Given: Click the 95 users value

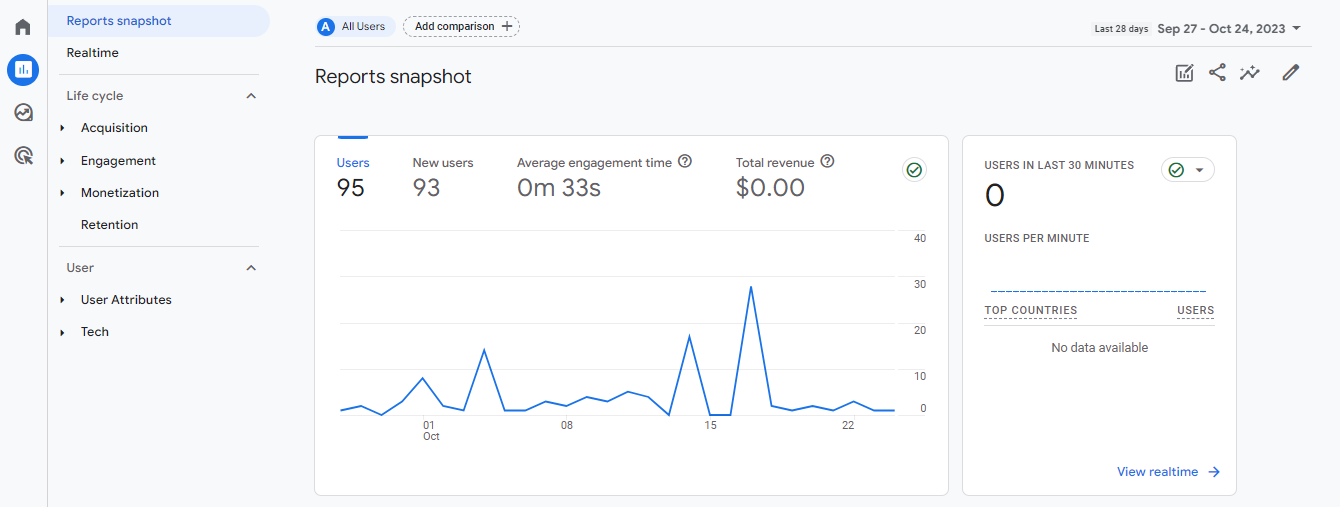Looking at the screenshot, I should click(x=351, y=188).
